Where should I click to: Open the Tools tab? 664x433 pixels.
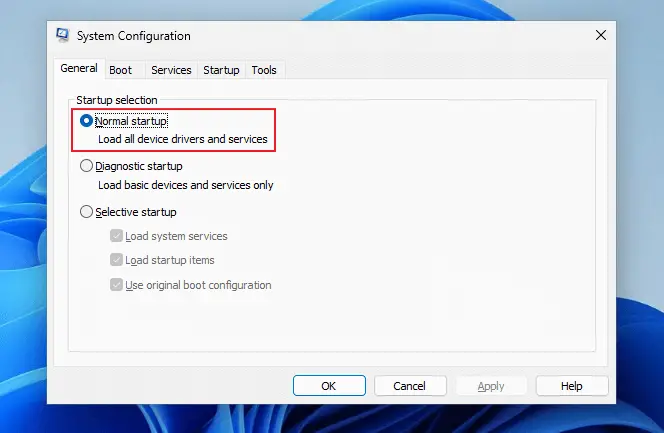click(x=264, y=70)
